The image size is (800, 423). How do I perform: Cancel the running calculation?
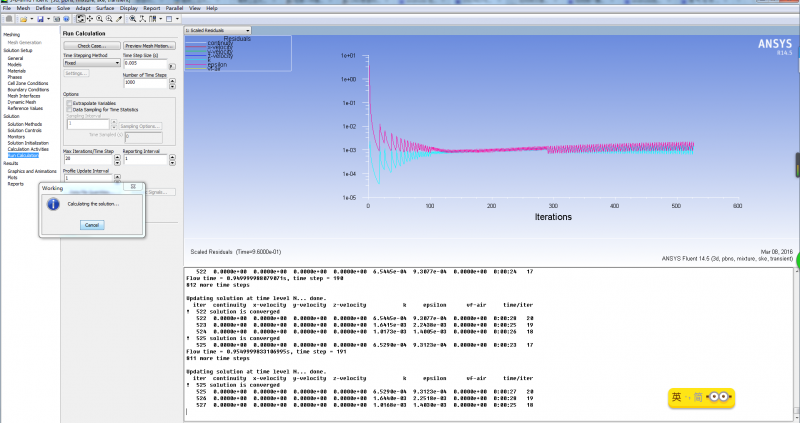91,225
